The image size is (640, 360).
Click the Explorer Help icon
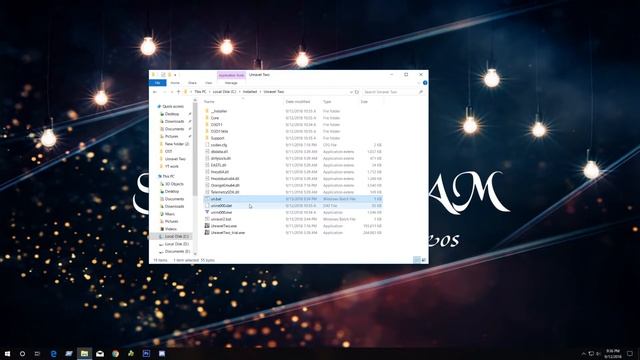425,83
